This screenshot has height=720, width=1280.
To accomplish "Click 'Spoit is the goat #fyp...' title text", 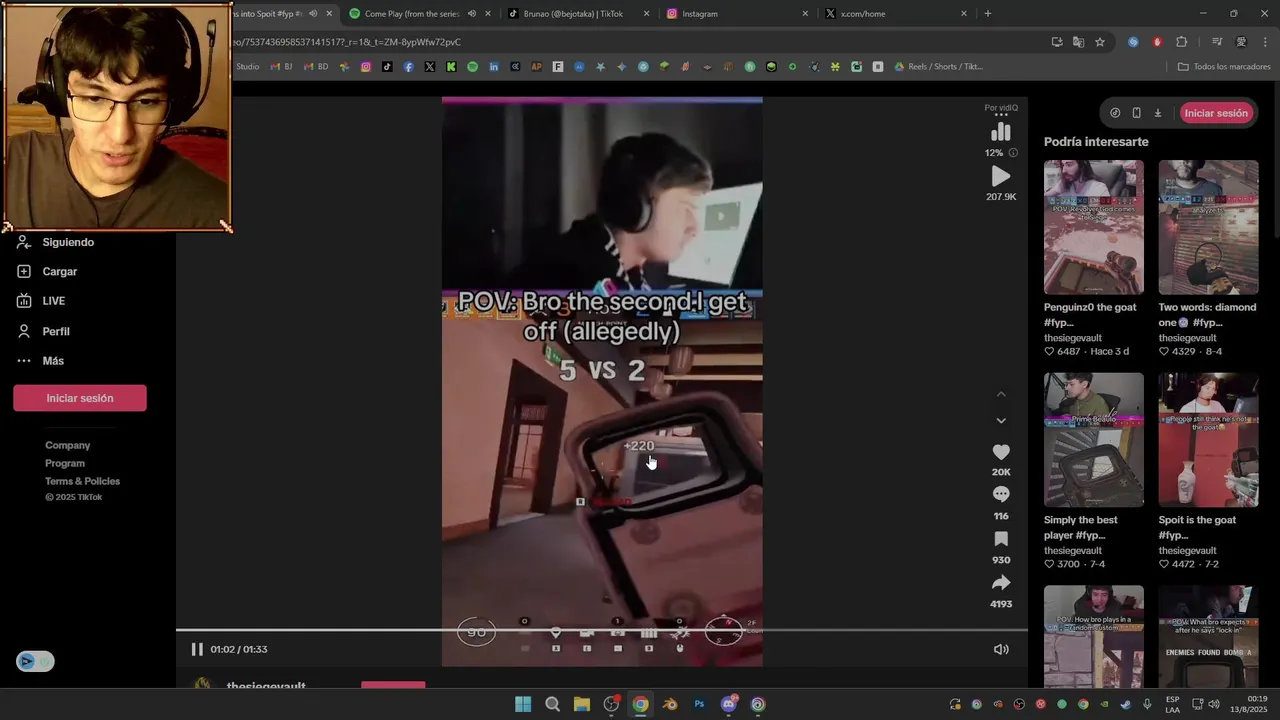I will click(x=1197, y=528).
